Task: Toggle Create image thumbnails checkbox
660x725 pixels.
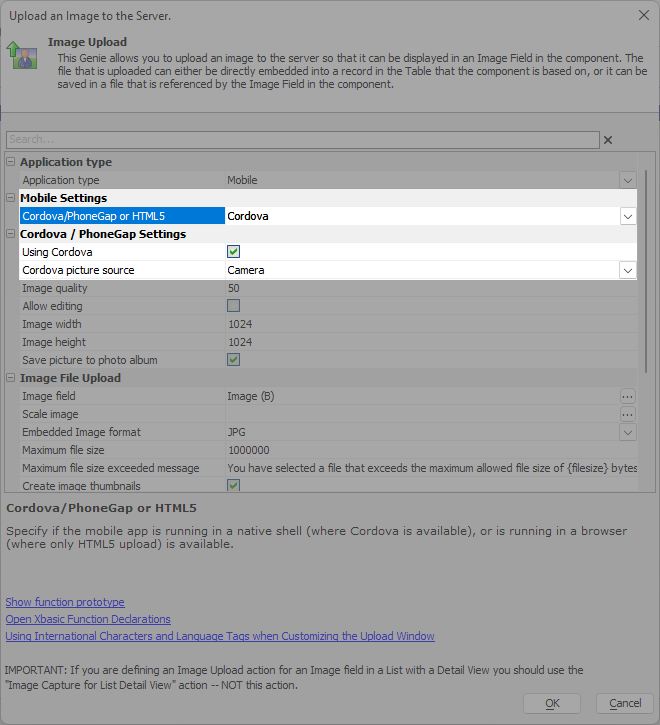Action: [234, 485]
